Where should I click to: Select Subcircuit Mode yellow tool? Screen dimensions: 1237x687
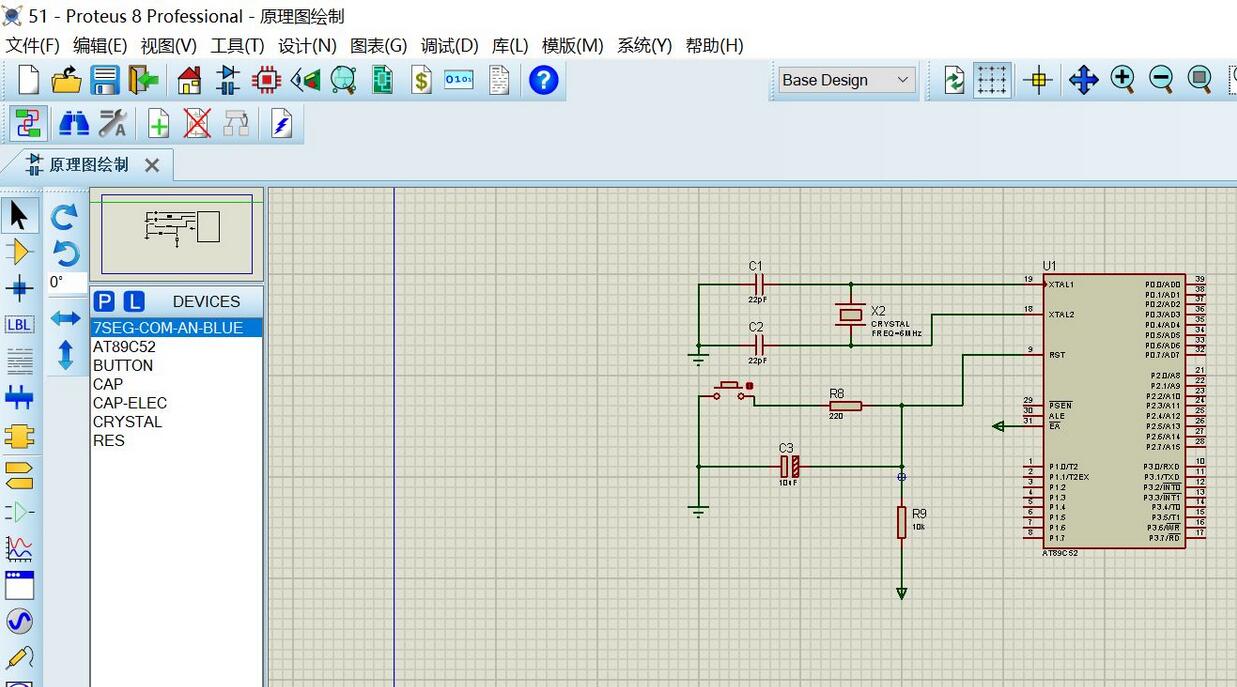point(19,436)
